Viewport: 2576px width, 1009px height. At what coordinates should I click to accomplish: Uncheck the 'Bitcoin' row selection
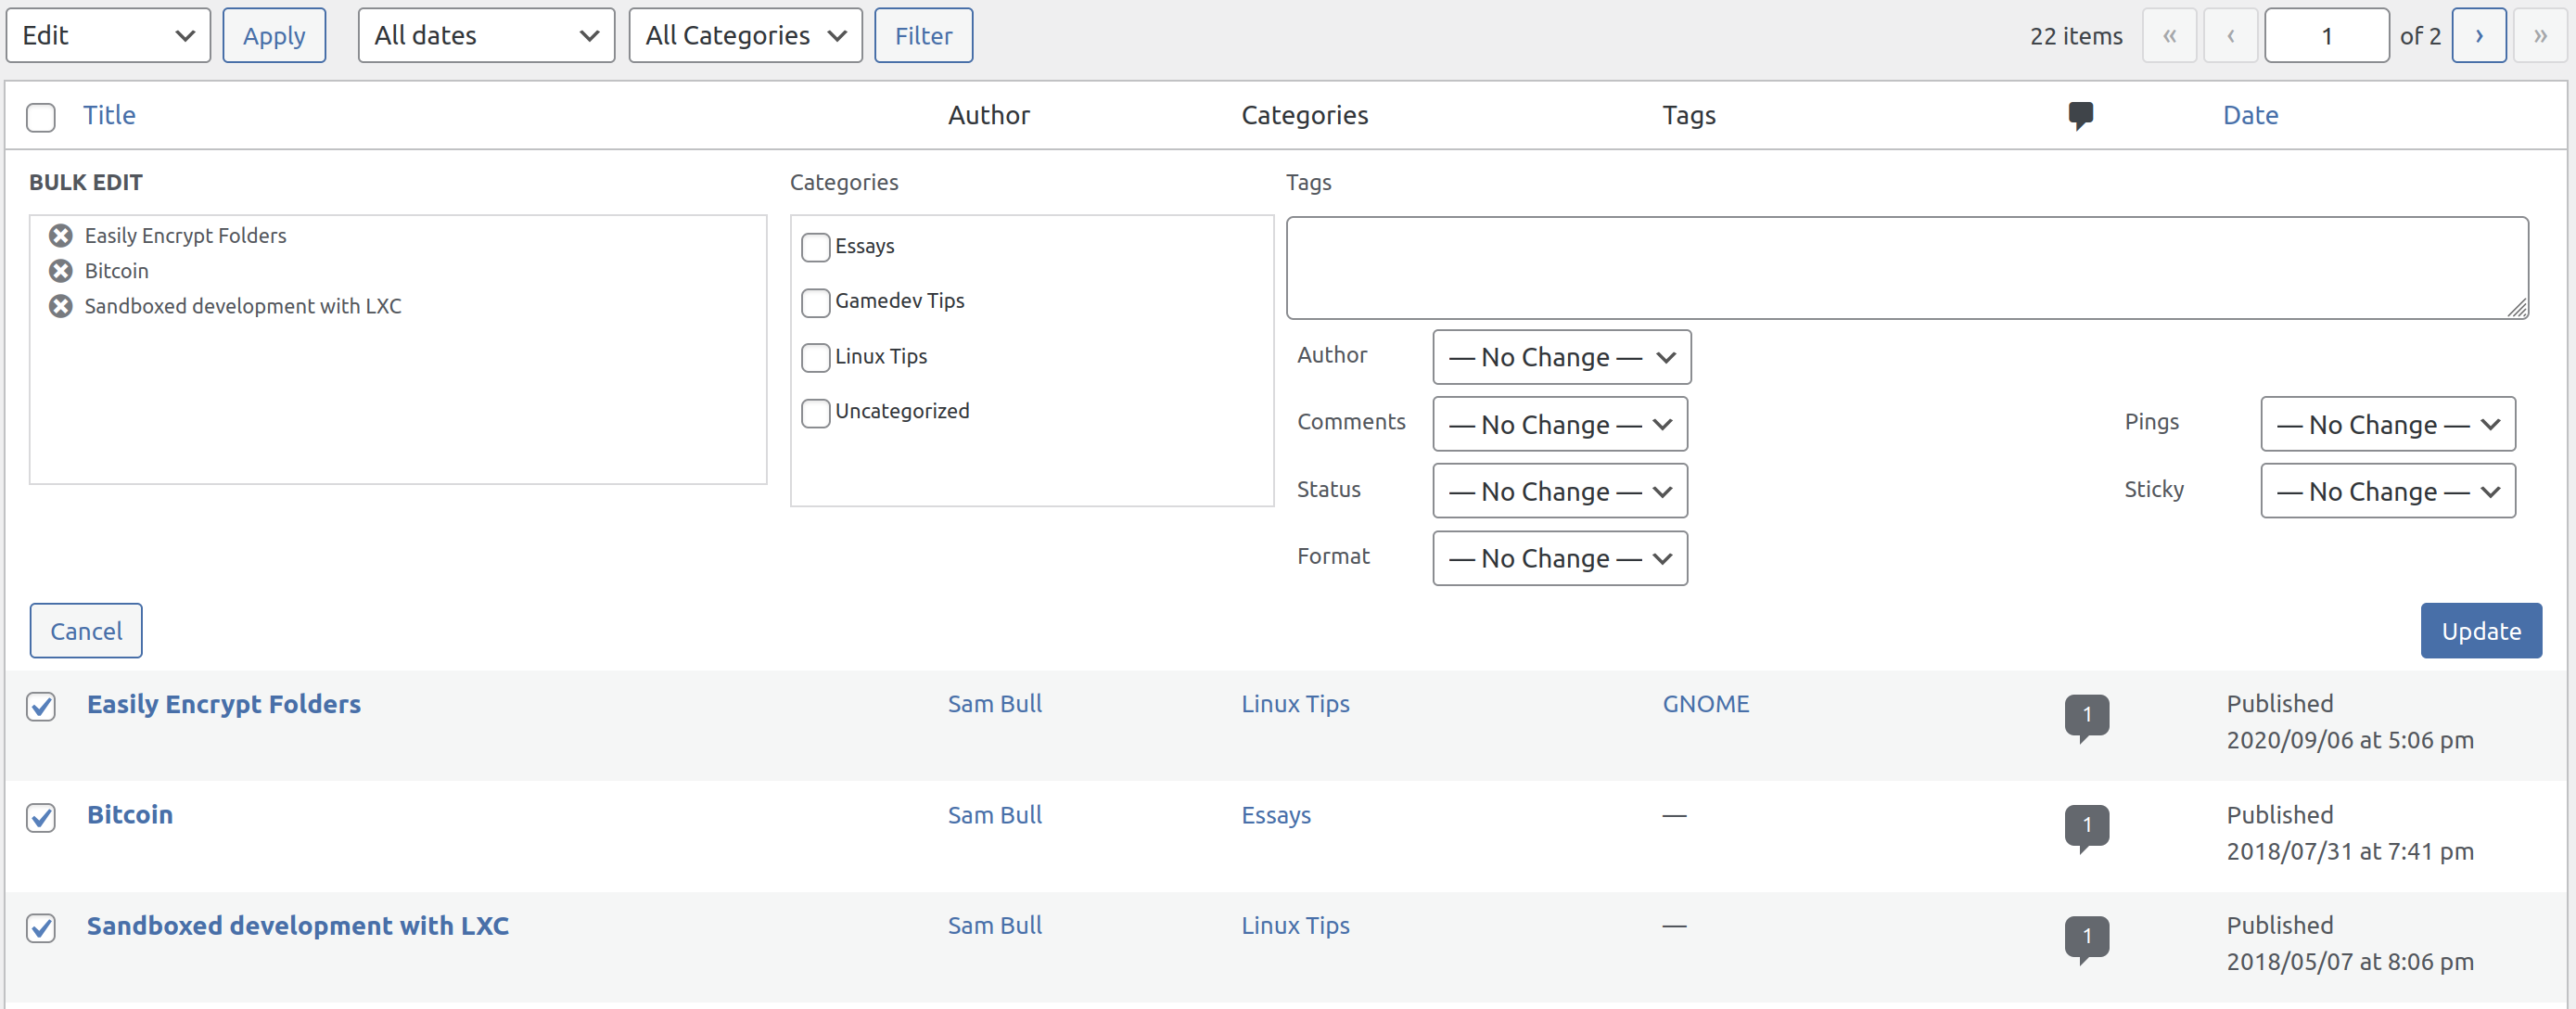pyautogui.click(x=41, y=819)
